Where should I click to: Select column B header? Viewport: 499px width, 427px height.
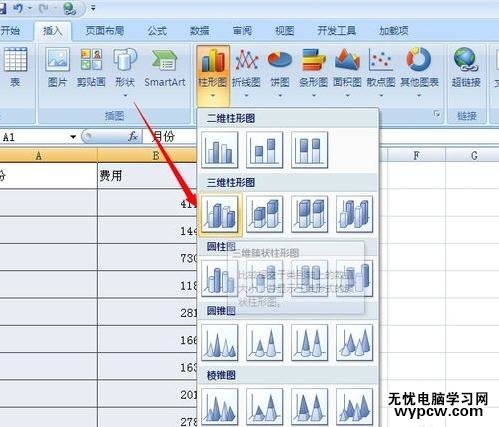147,155
